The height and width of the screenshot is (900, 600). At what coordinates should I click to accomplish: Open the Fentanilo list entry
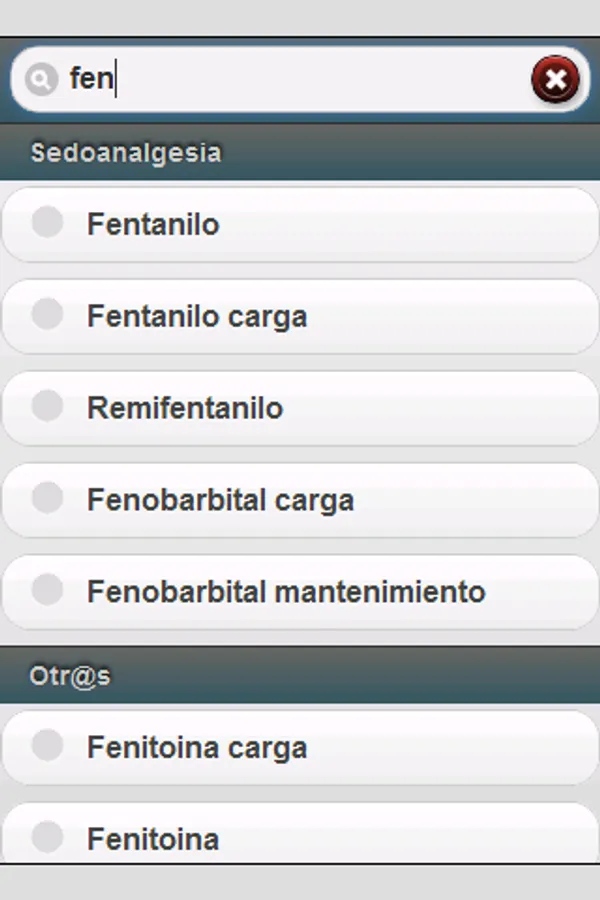[x=153, y=224]
